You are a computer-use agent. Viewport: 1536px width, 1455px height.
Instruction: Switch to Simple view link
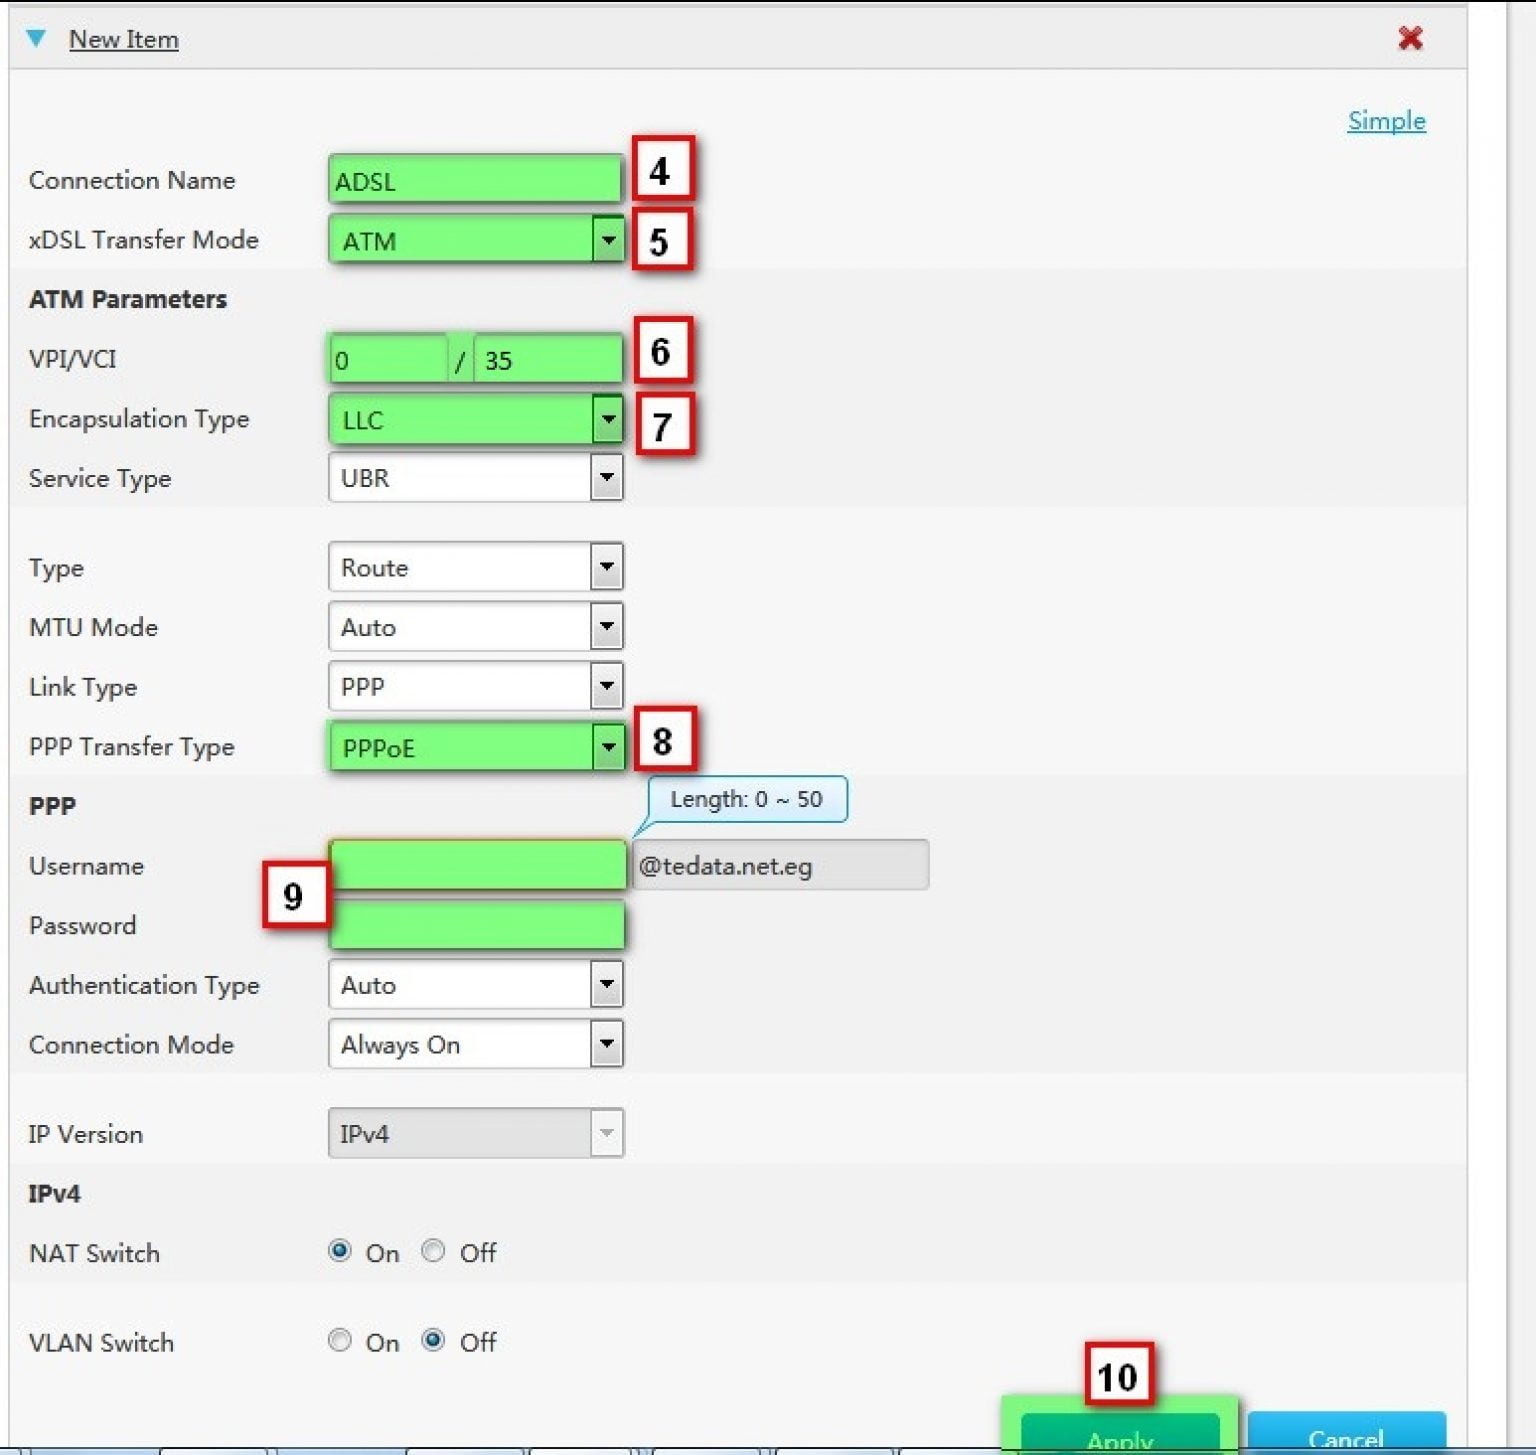point(1386,121)
